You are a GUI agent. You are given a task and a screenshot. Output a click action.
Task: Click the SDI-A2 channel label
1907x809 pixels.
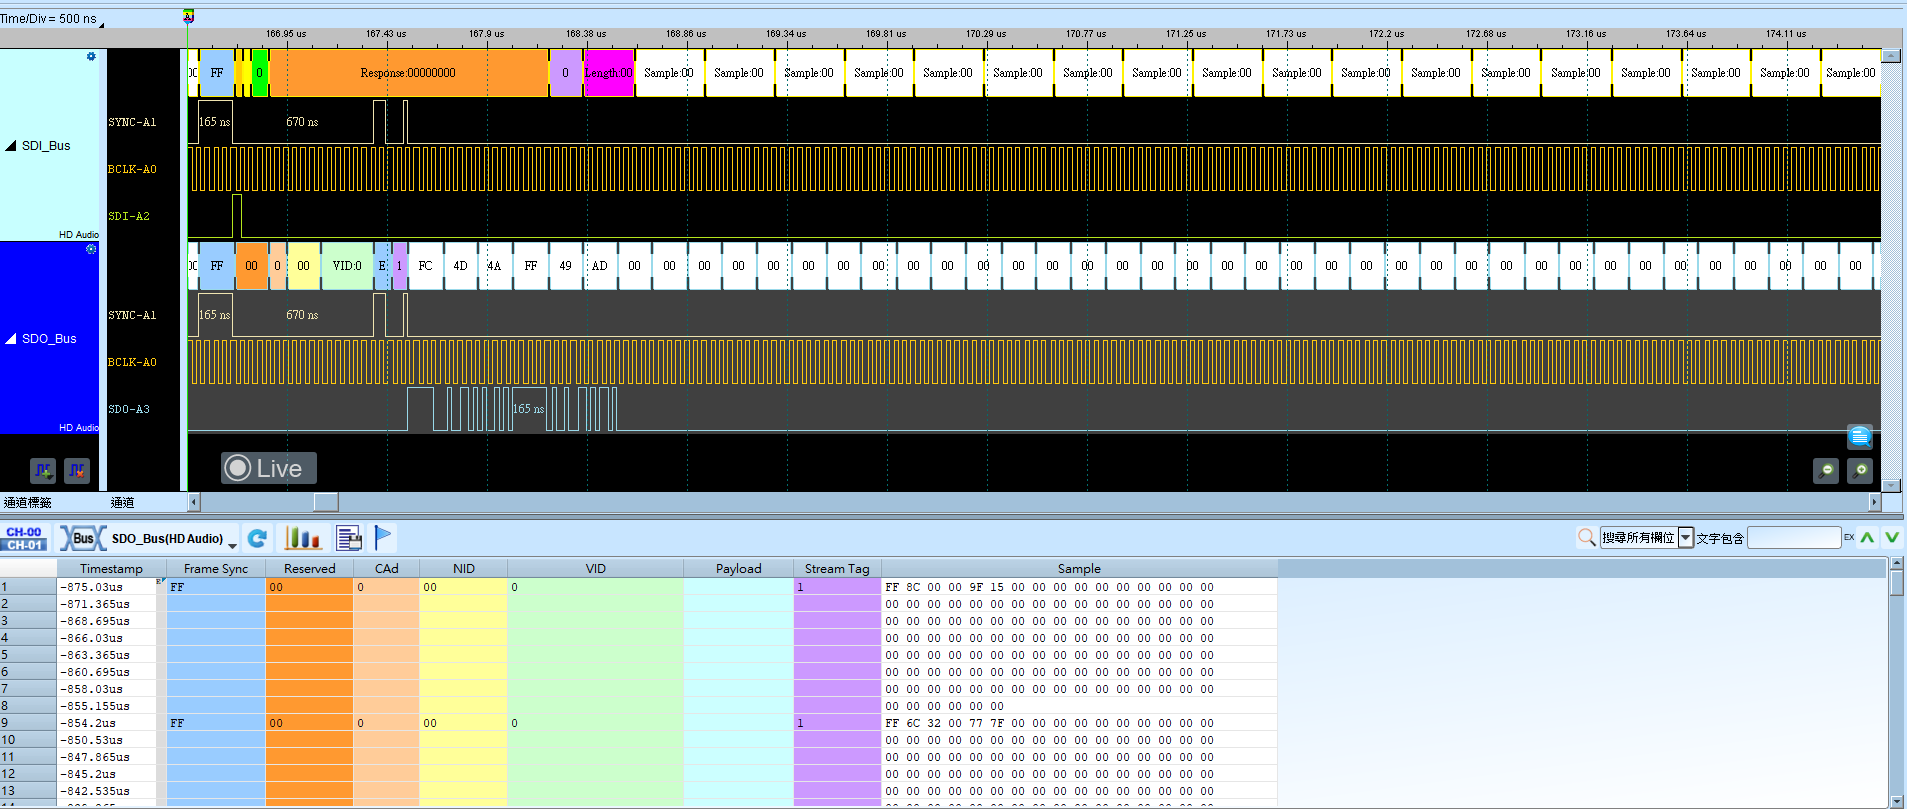129,216
